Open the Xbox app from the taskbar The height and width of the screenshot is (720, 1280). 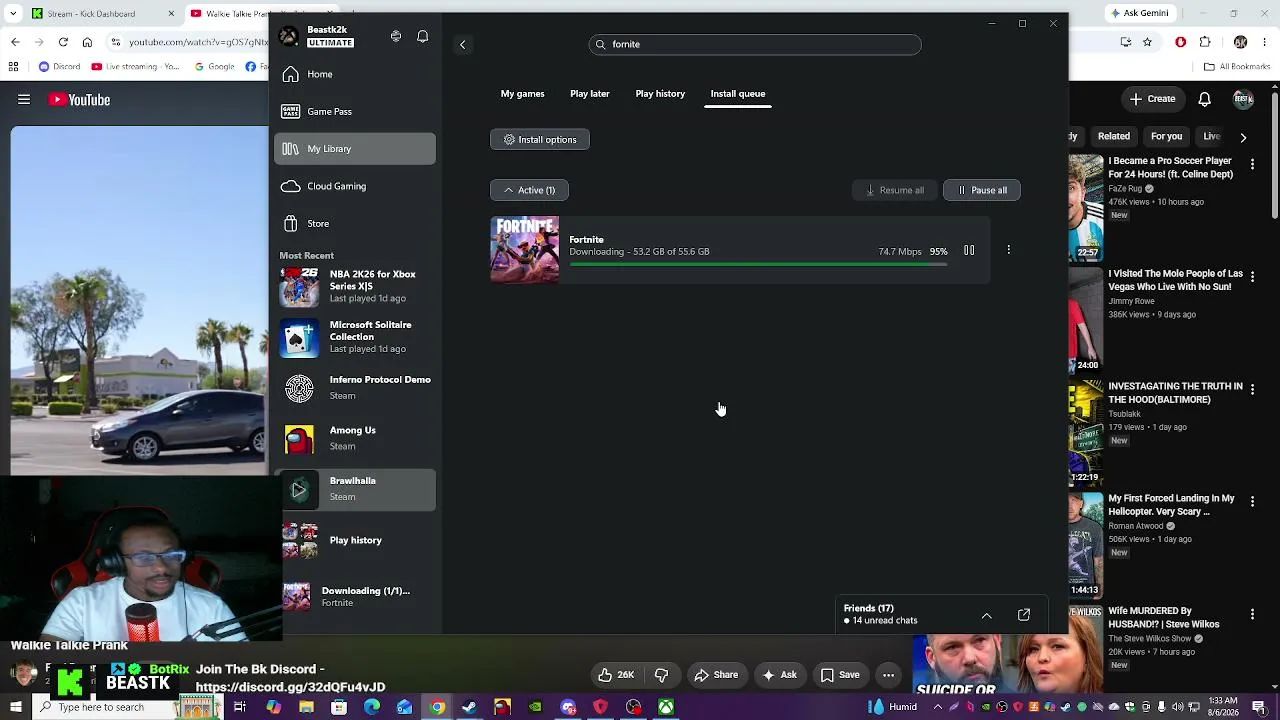(x=665, y=707)
